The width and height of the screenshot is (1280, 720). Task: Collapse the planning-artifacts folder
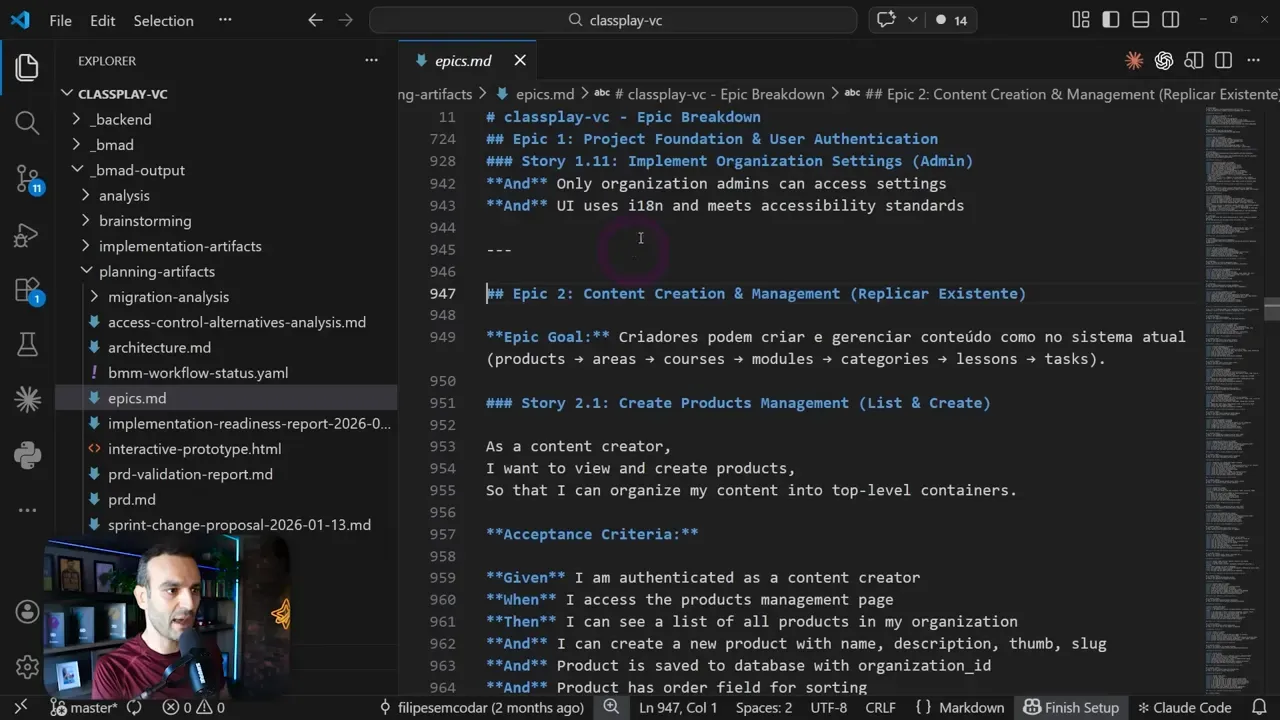pos(89,271)
